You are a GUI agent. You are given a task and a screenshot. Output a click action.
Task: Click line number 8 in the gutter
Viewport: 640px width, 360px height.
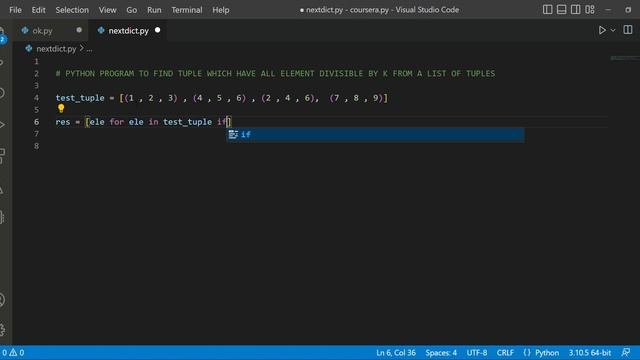[36, 146]
